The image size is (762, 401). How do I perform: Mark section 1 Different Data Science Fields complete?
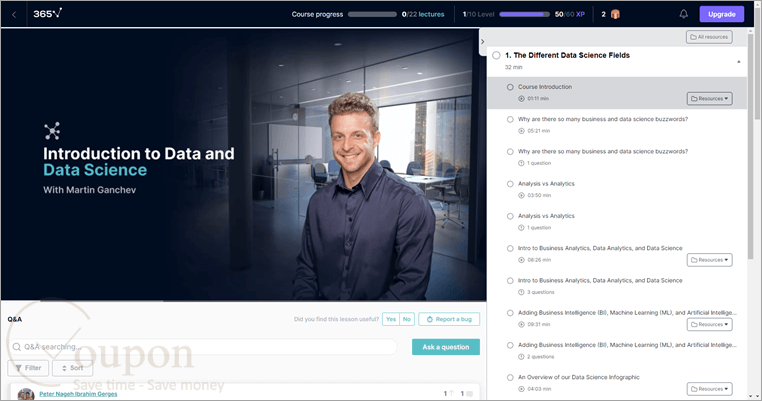point(496,55)
